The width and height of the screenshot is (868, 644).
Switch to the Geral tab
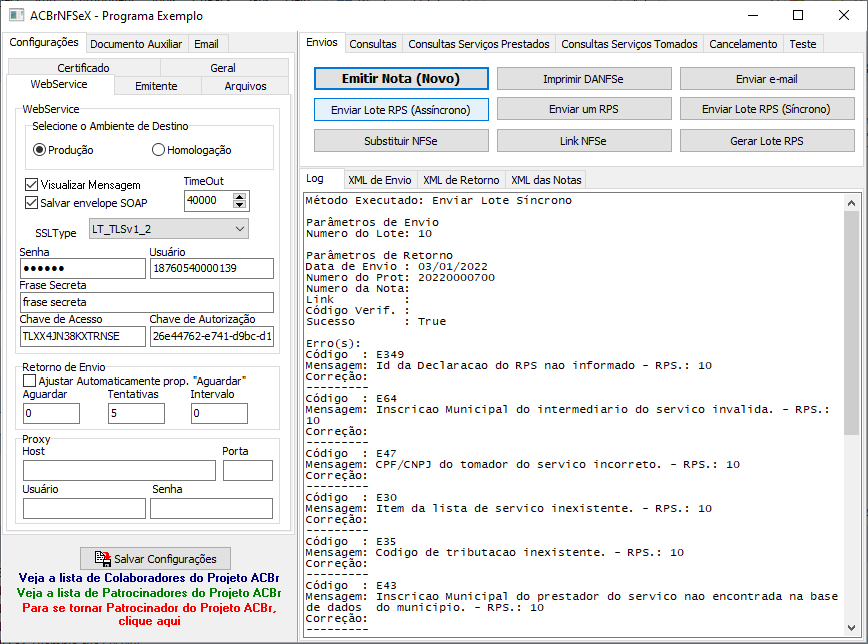(223, 68)
